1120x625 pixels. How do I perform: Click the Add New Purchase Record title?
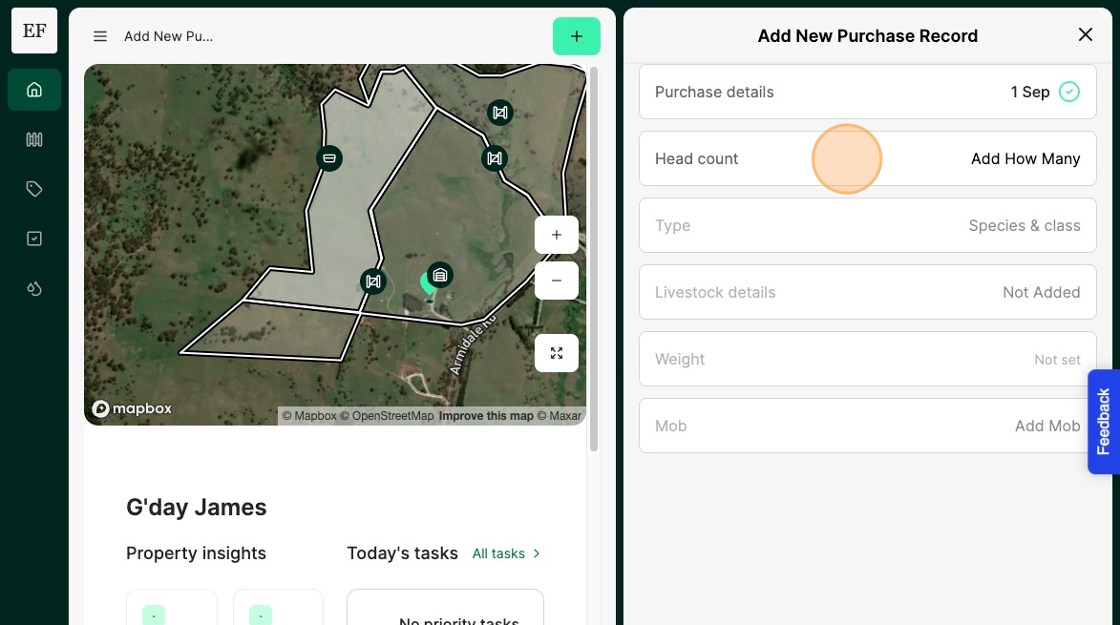coord(867,36)
